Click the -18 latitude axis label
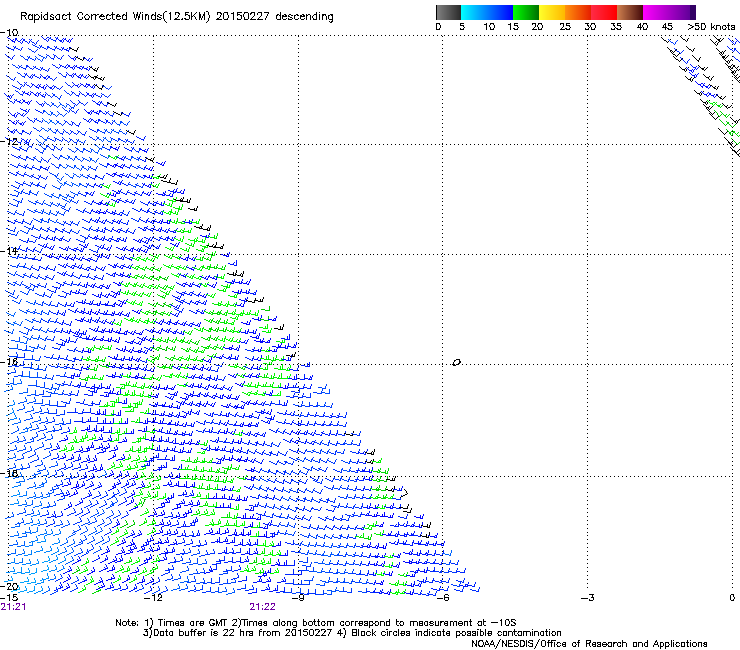The height and width of the screenshot is (650, 740). point(9,473)
